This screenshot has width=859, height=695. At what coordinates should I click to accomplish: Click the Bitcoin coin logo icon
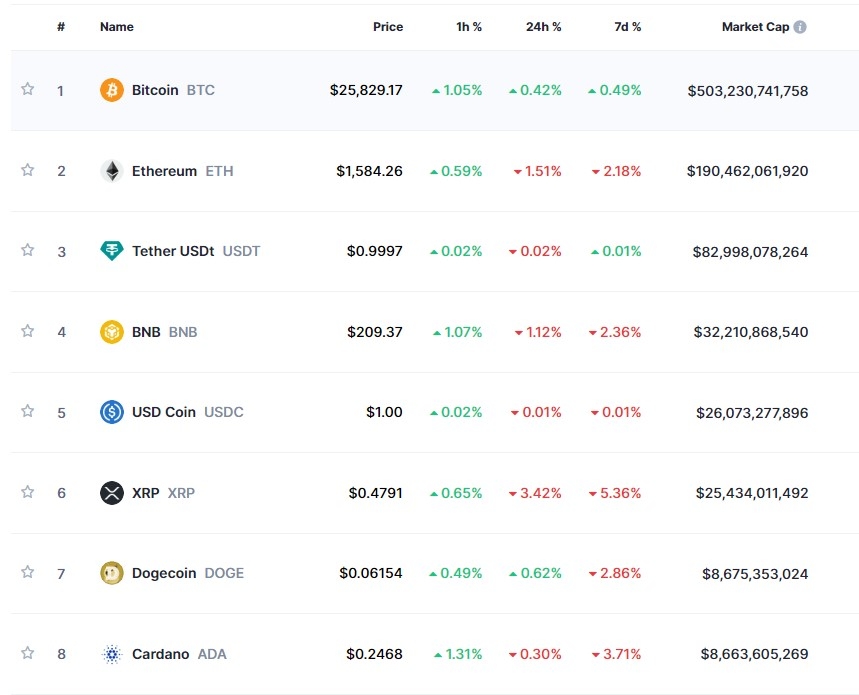pyautogui.click(x=112, y=90)
